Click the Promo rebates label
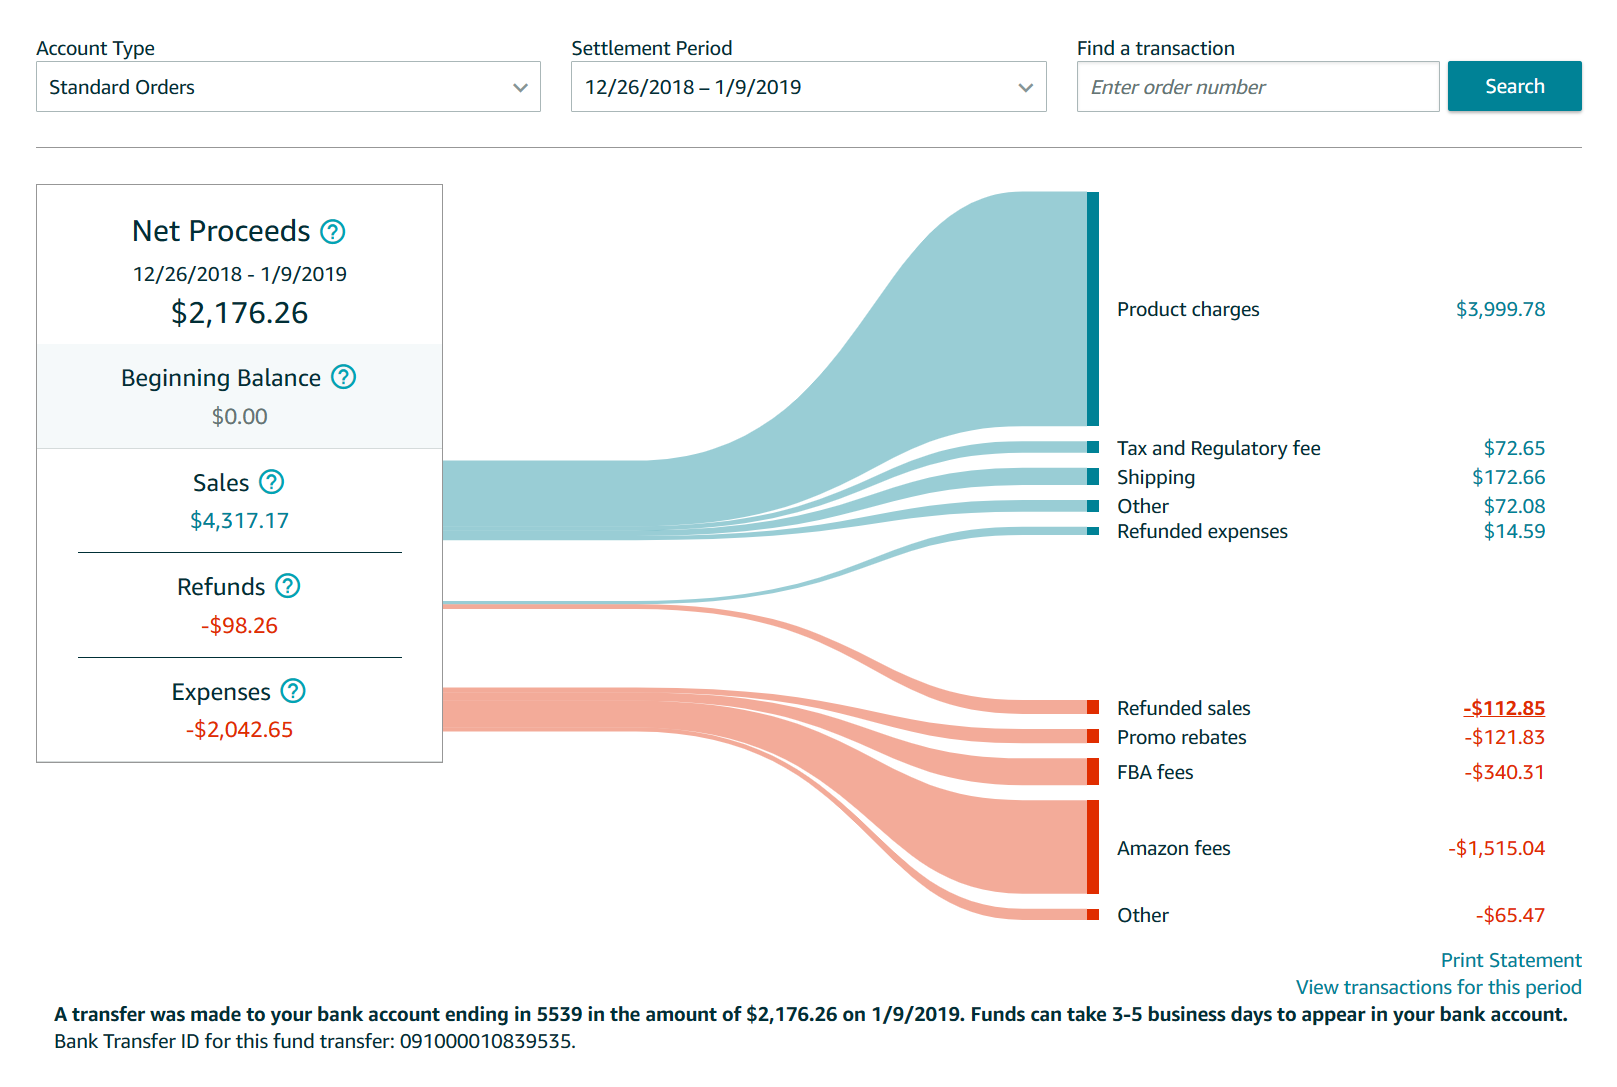The image size is (1617, 1087). 1182,737
